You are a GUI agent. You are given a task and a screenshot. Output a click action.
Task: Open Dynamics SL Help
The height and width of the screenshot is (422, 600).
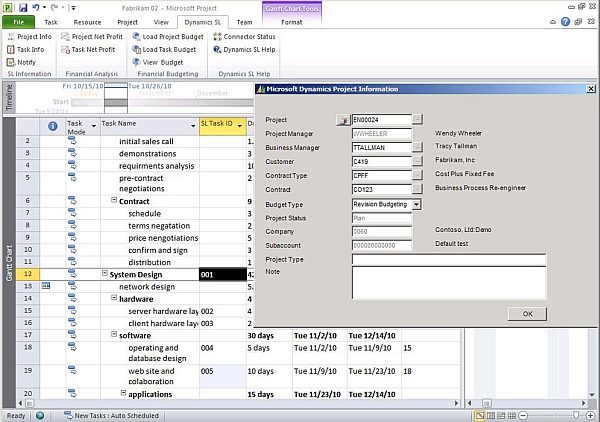click(x=216, y=49)
